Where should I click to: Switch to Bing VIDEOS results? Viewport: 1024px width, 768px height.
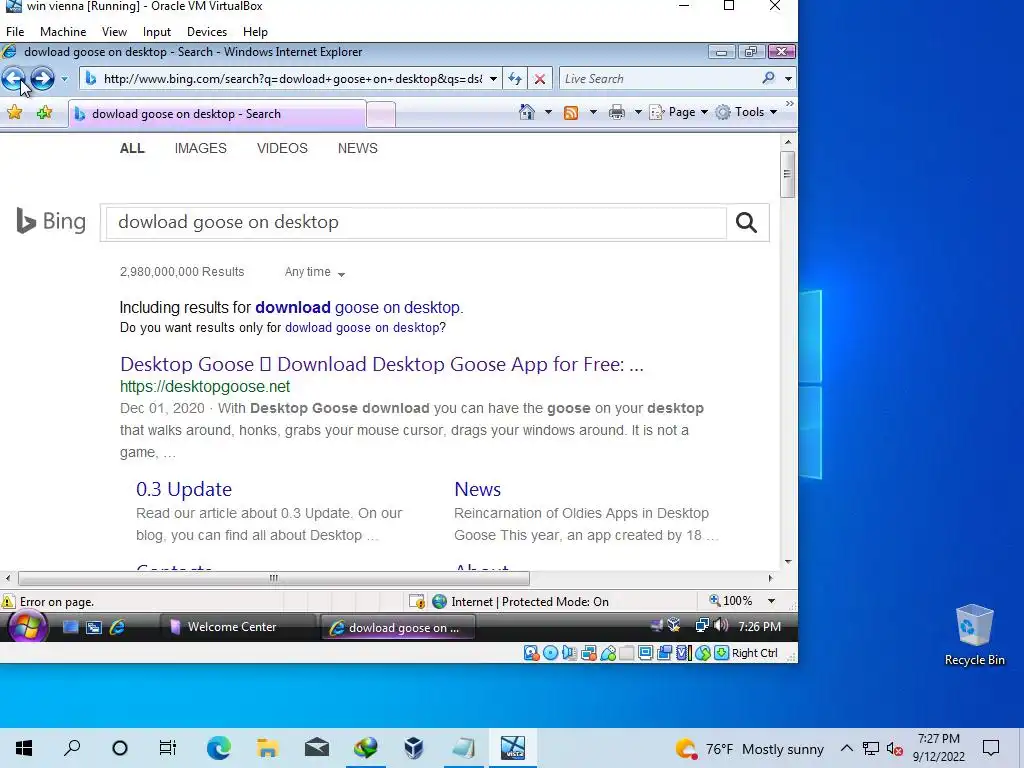click(x=282, y=148)
